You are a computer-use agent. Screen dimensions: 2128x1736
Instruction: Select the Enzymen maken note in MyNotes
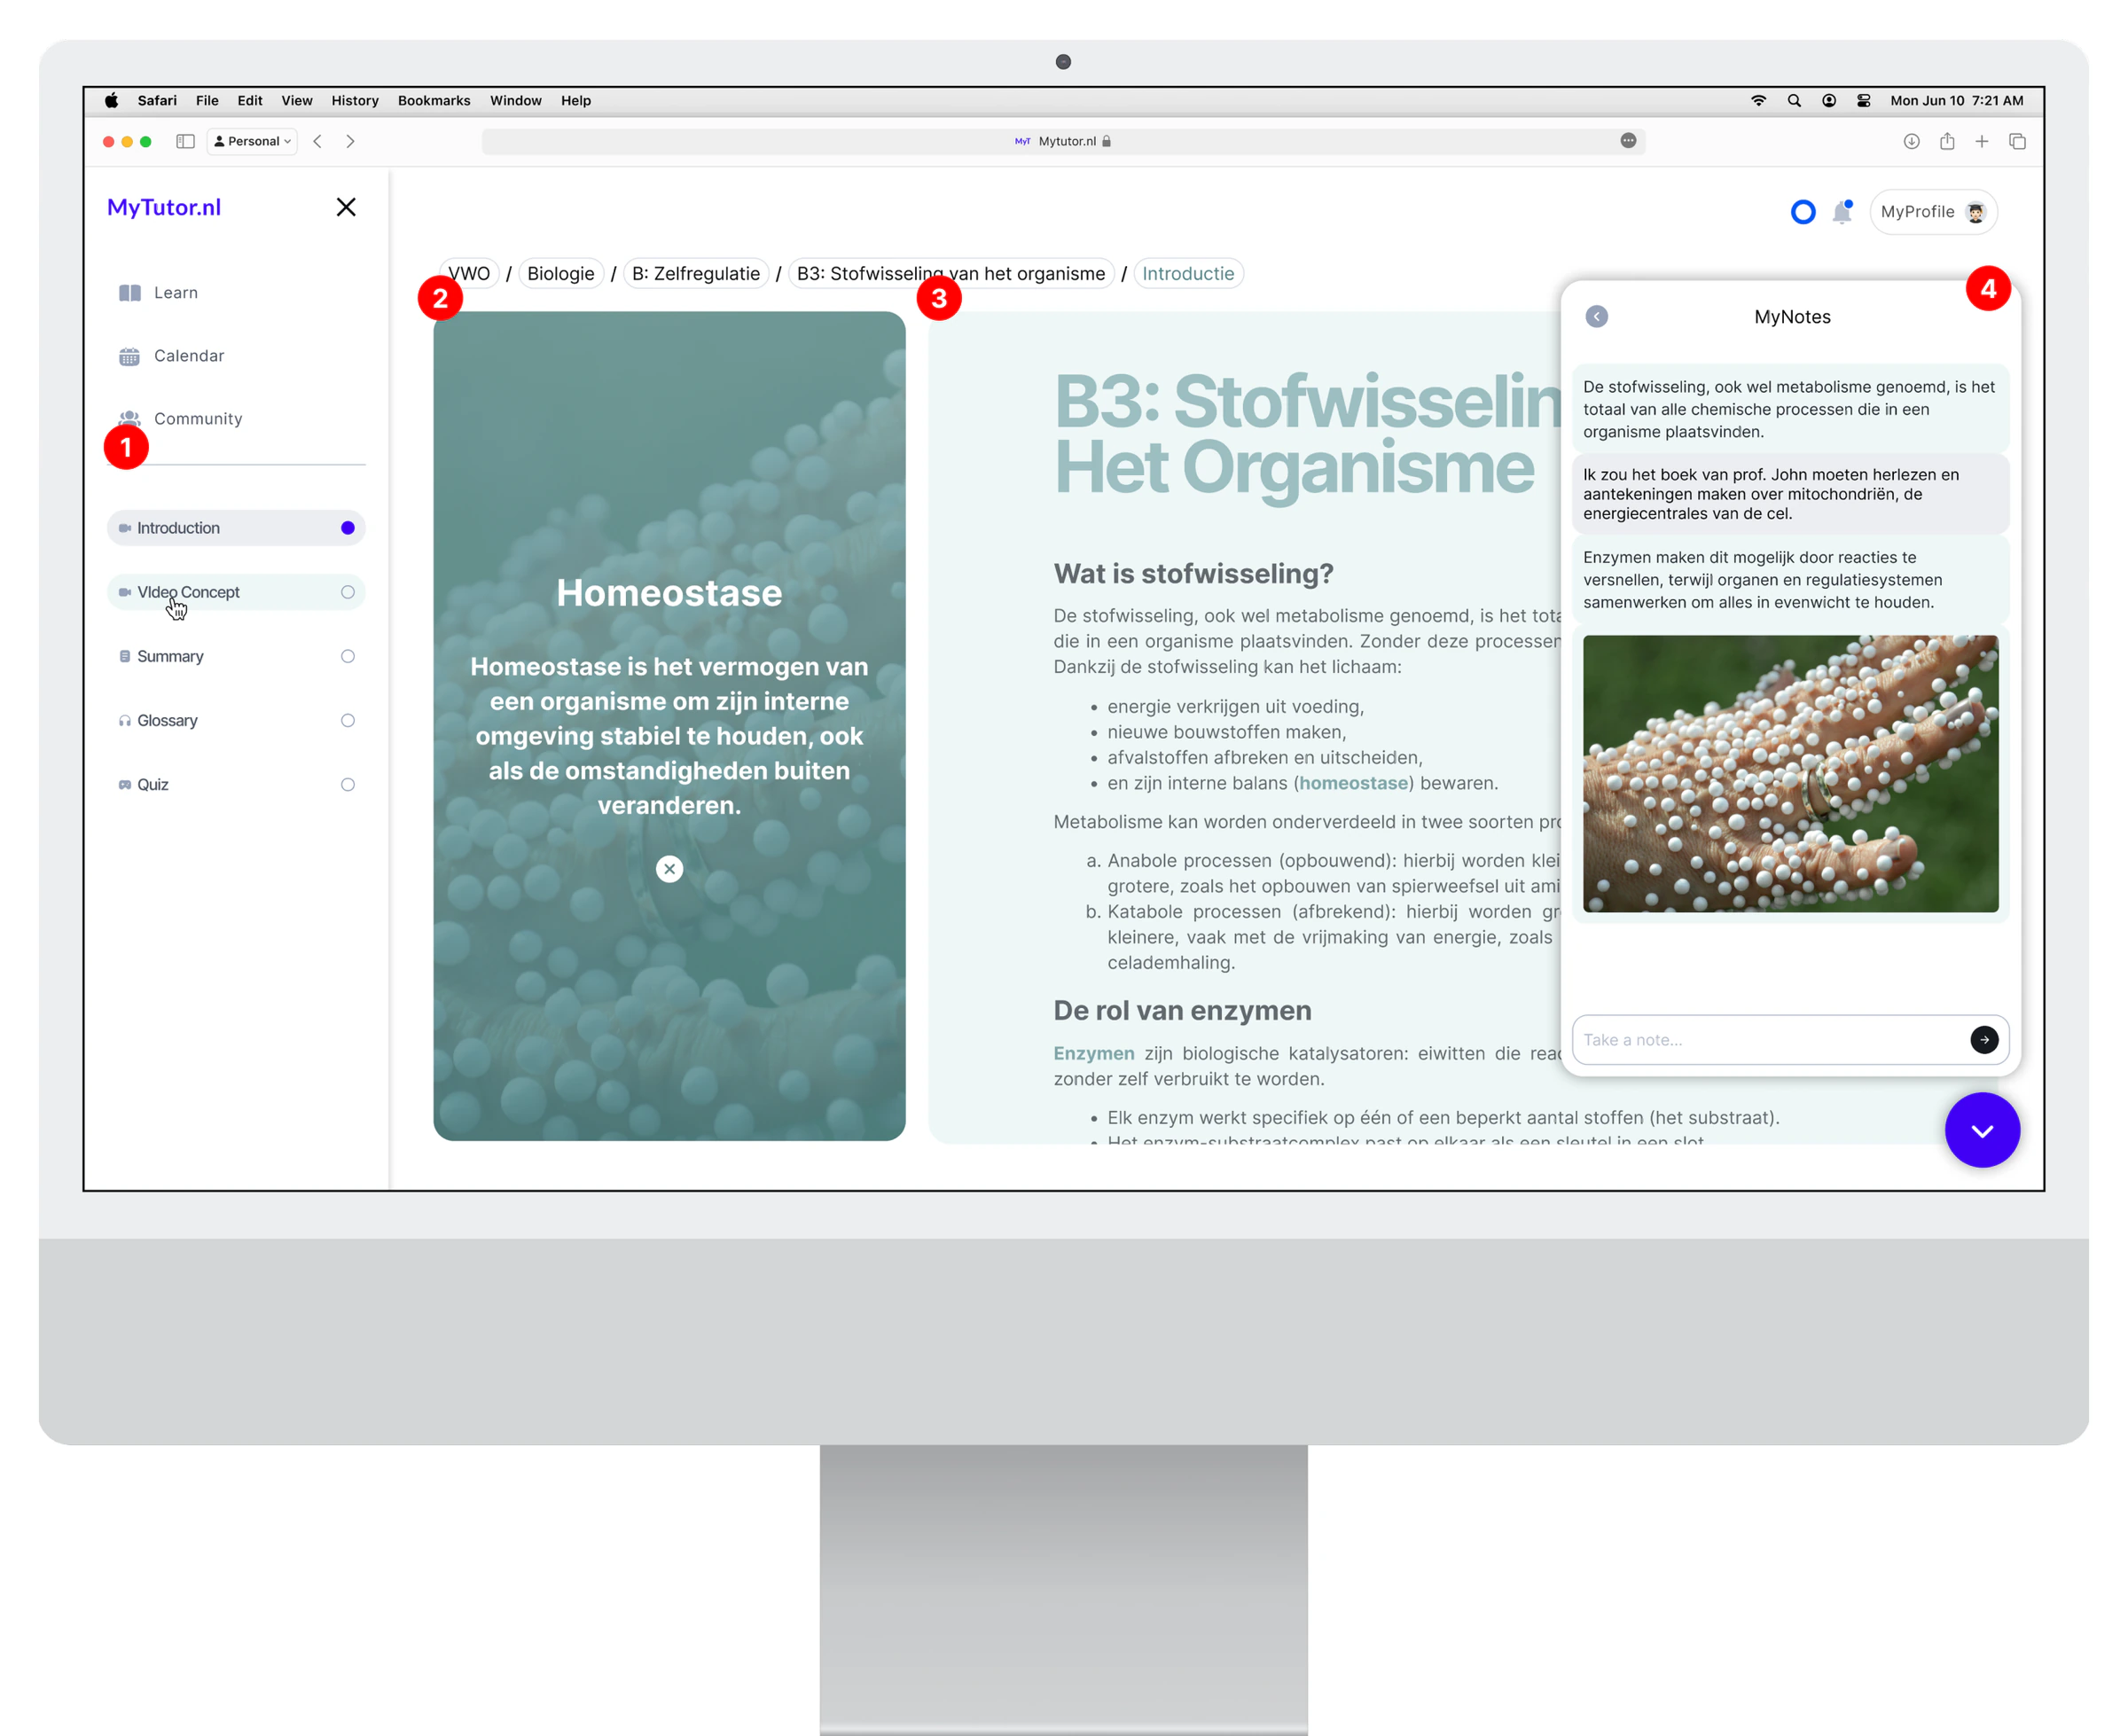click(x=1790, y=580)
